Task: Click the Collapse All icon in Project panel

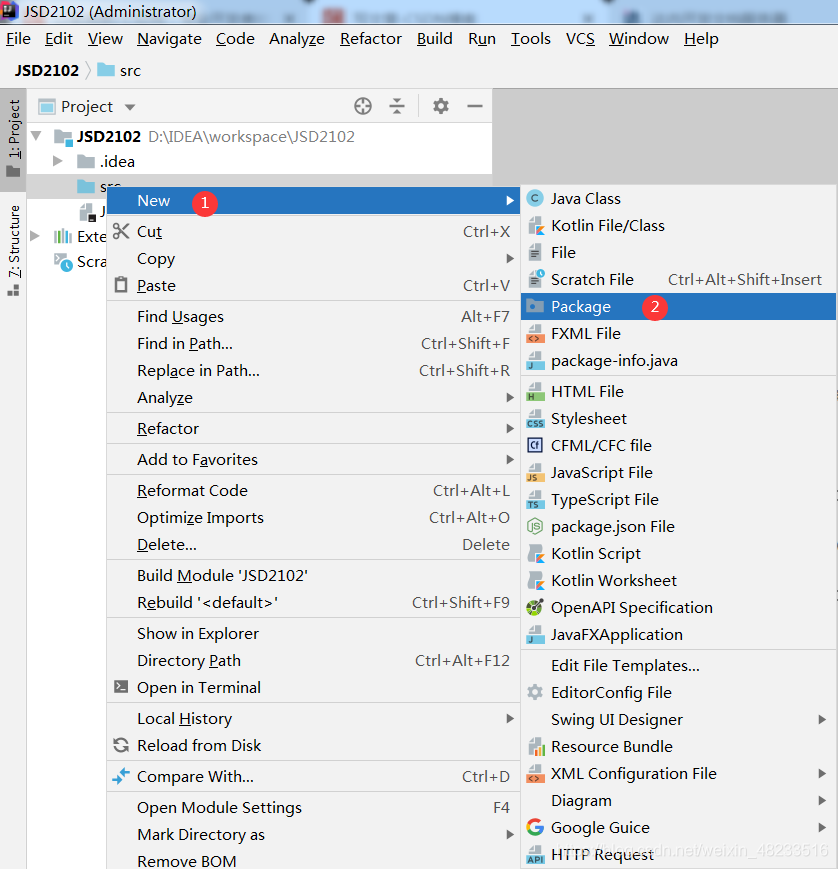Action: point(397,106)
